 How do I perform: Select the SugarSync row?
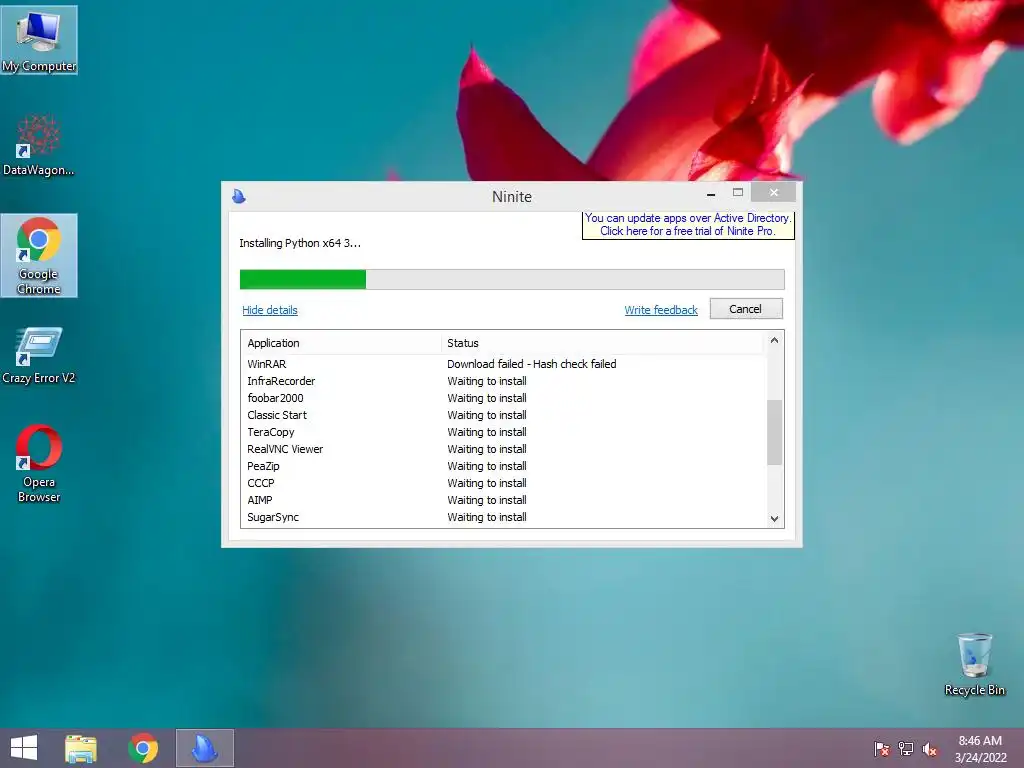(504, 517)
